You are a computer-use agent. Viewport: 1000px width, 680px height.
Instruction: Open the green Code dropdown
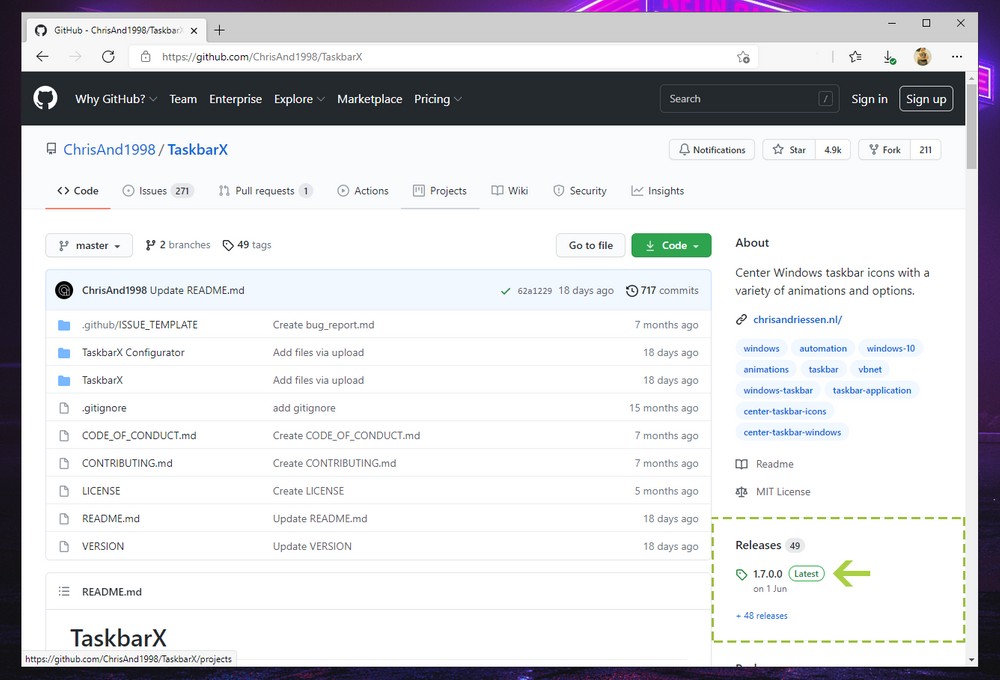(x=671, y=245)
